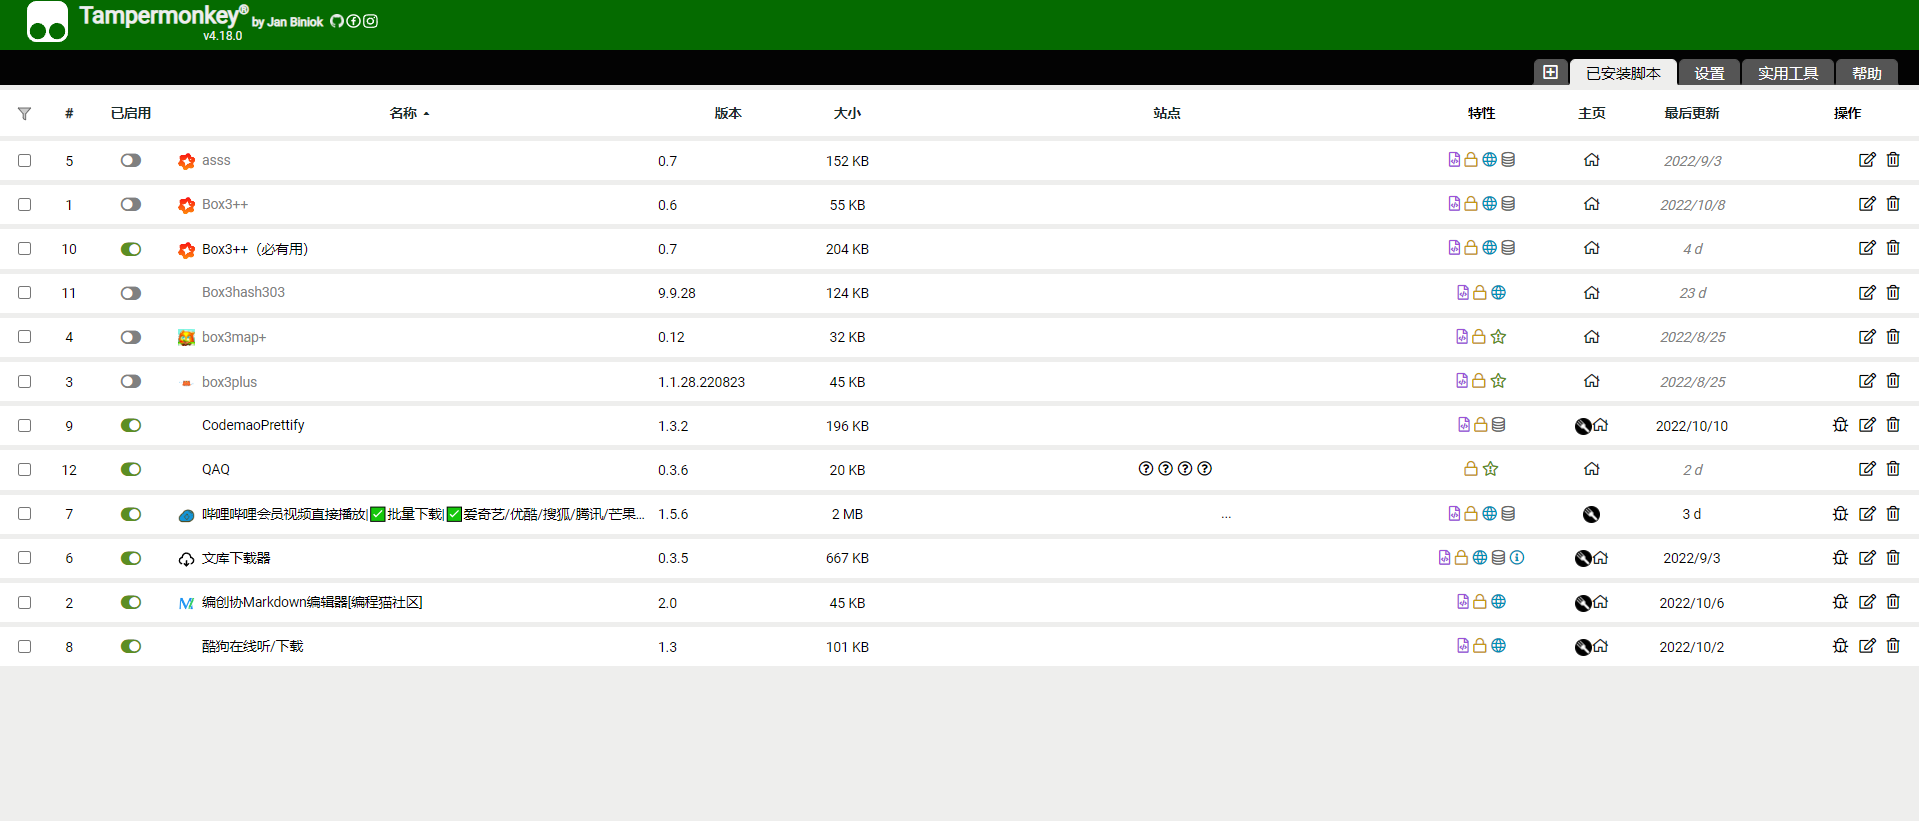Click the 2022/10/2 update date for 酷狗

coord(1692,647)
